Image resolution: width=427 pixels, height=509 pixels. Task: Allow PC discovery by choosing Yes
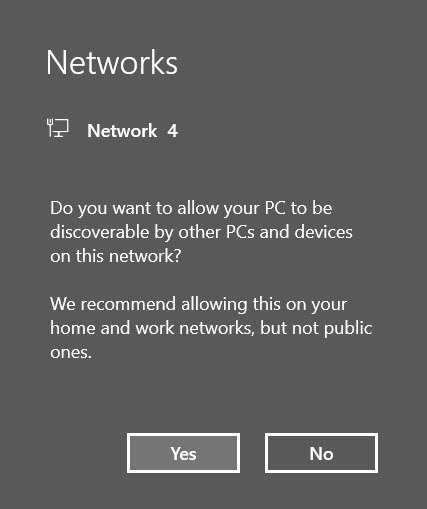pos(183,453)
